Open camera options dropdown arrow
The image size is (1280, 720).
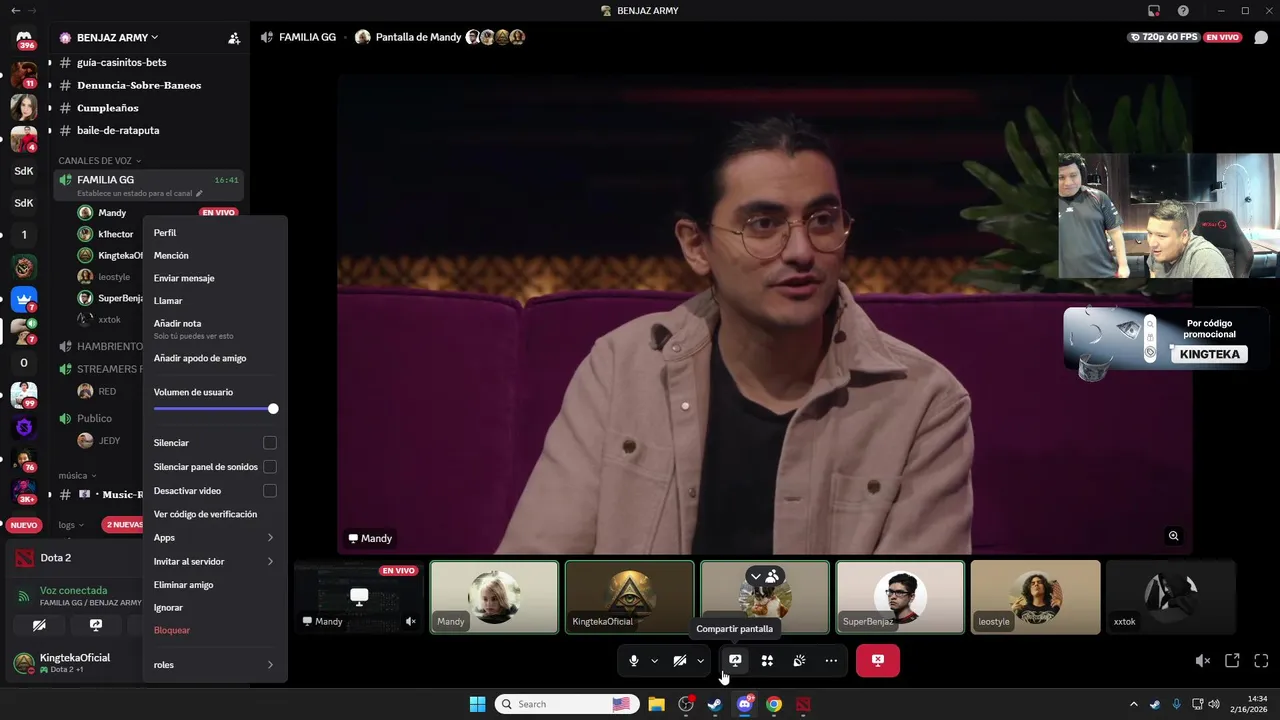700,660
